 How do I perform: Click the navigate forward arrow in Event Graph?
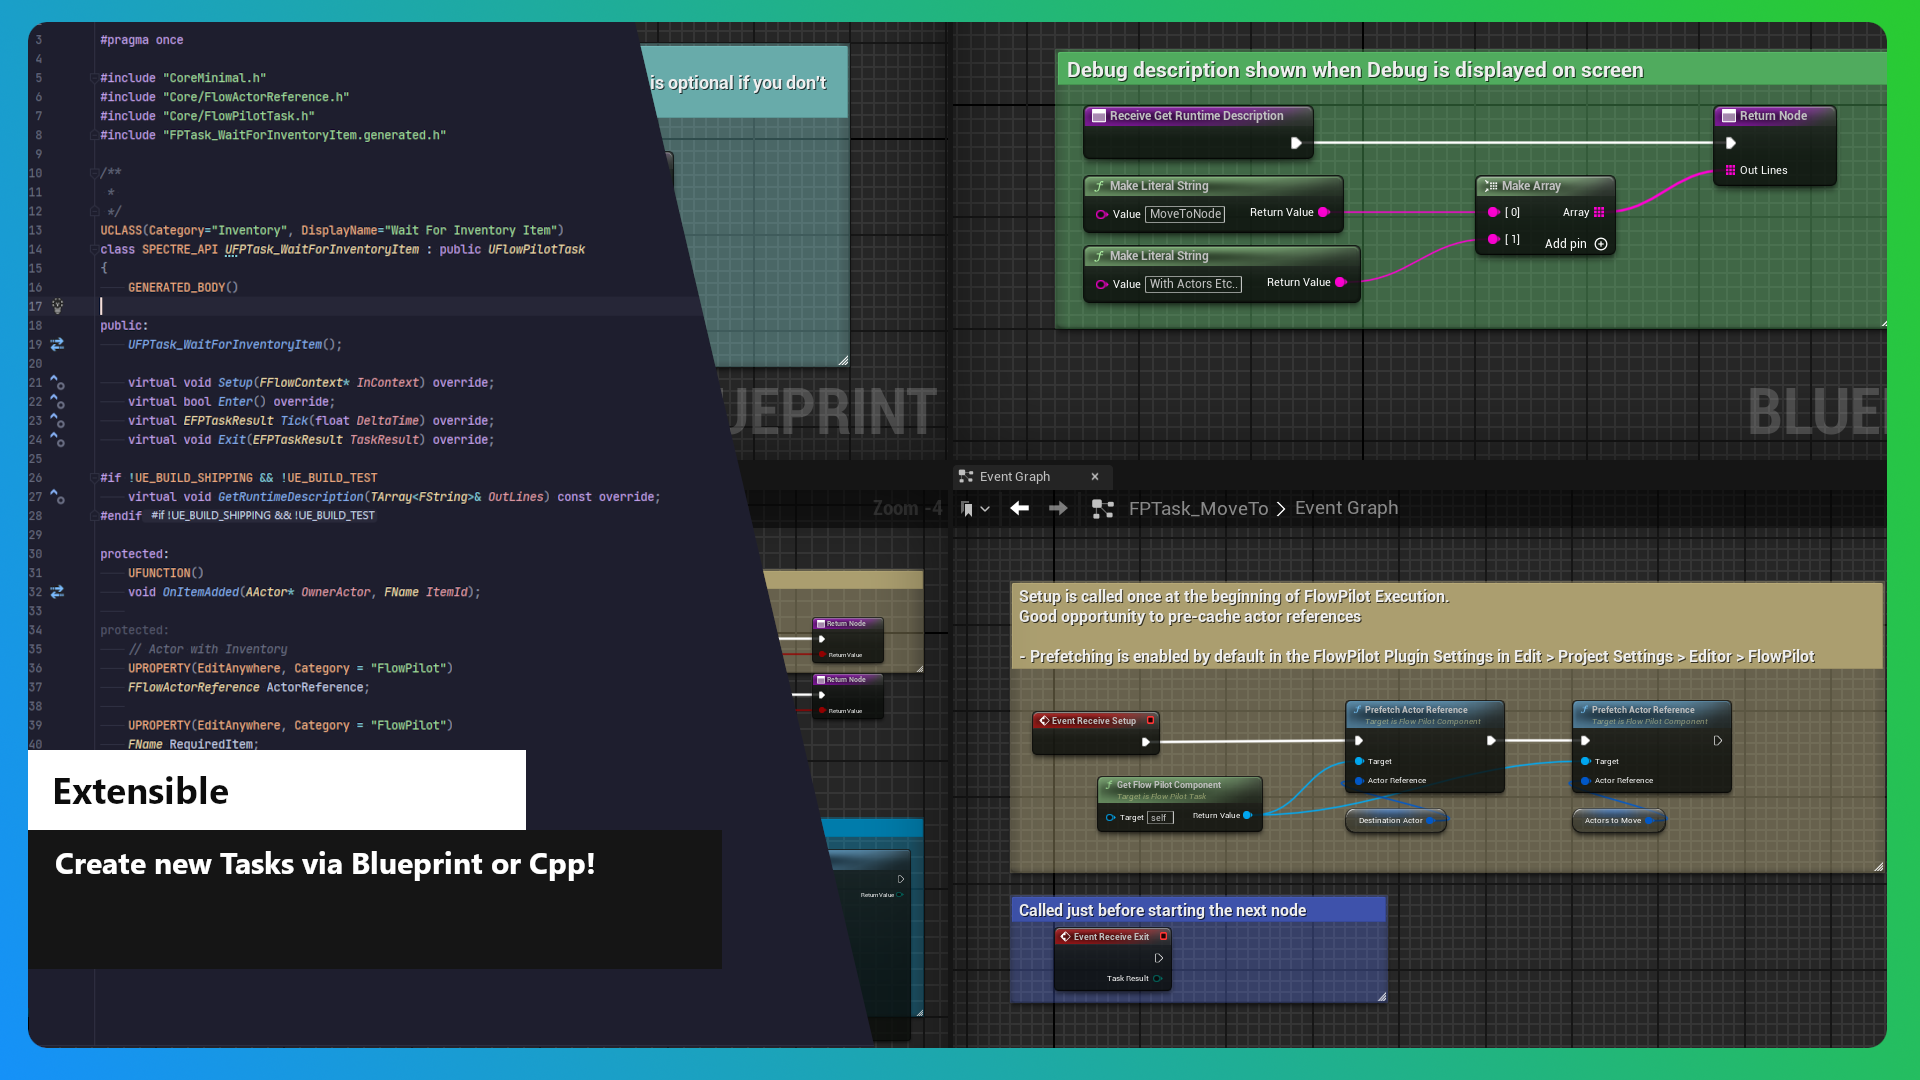[x=1058, y=509]
